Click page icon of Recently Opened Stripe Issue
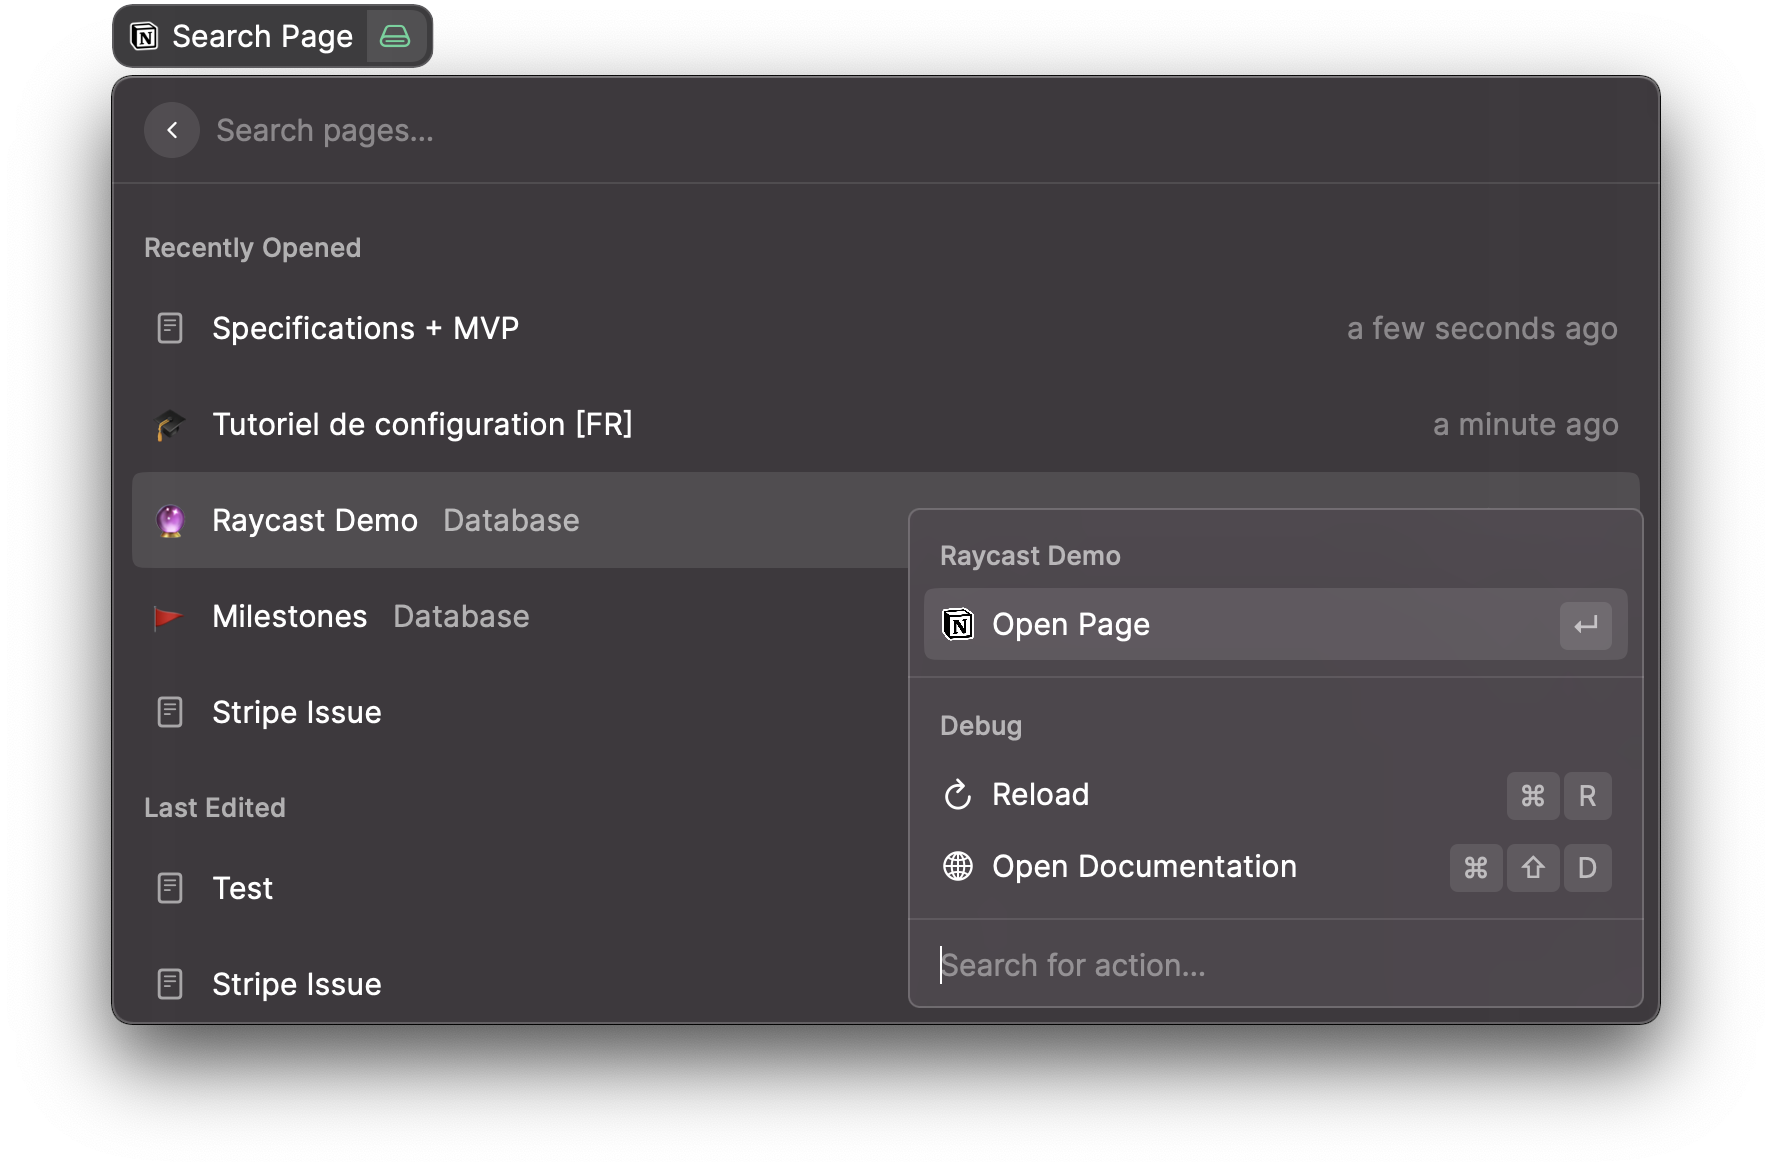The height and width of the screenshot is (1172, 1772). tap(170, 712)
